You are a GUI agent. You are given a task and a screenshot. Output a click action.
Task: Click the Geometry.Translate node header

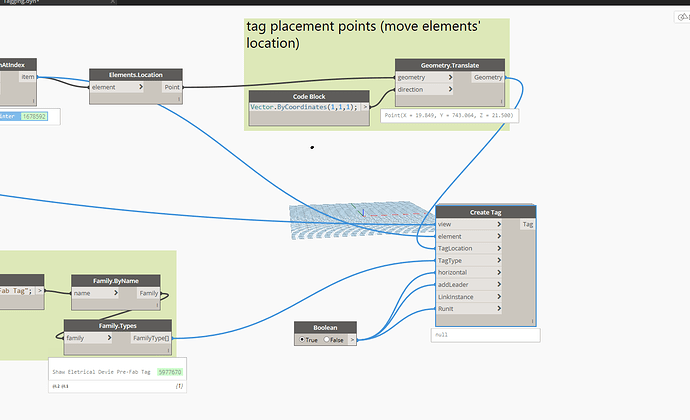tap(450, 65)
